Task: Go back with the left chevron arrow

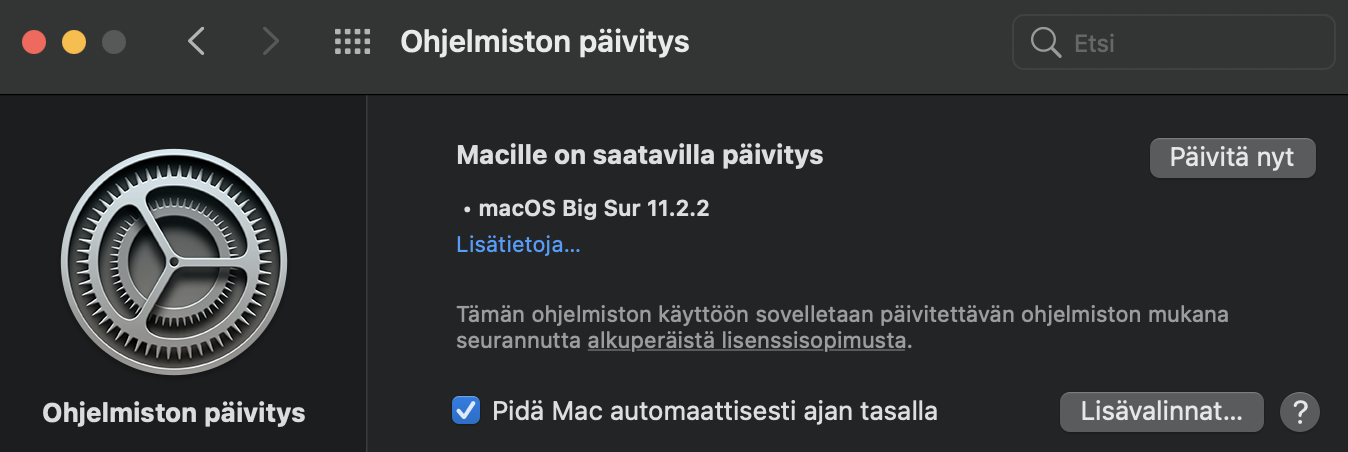Action: [x=196, y=42]
